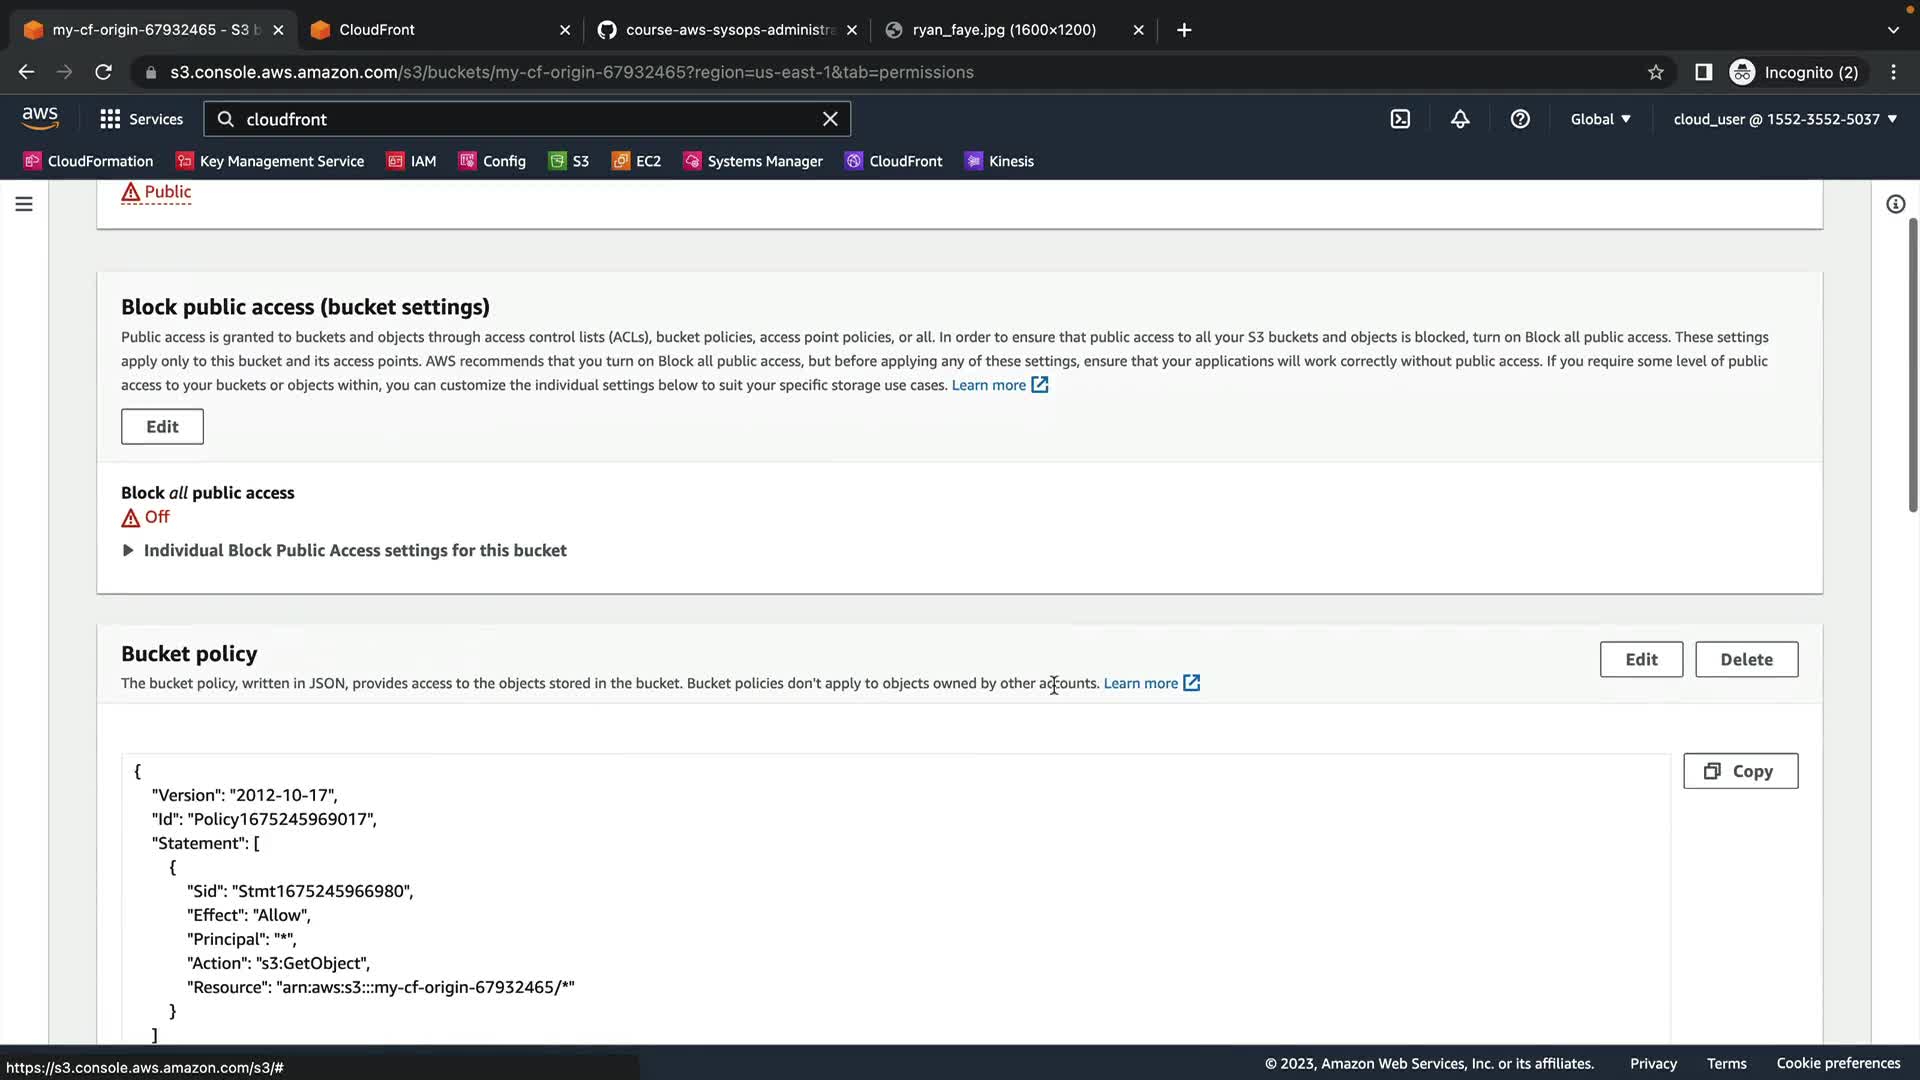
Task: Open the hamburger side navigation menu
Action: 24,204
